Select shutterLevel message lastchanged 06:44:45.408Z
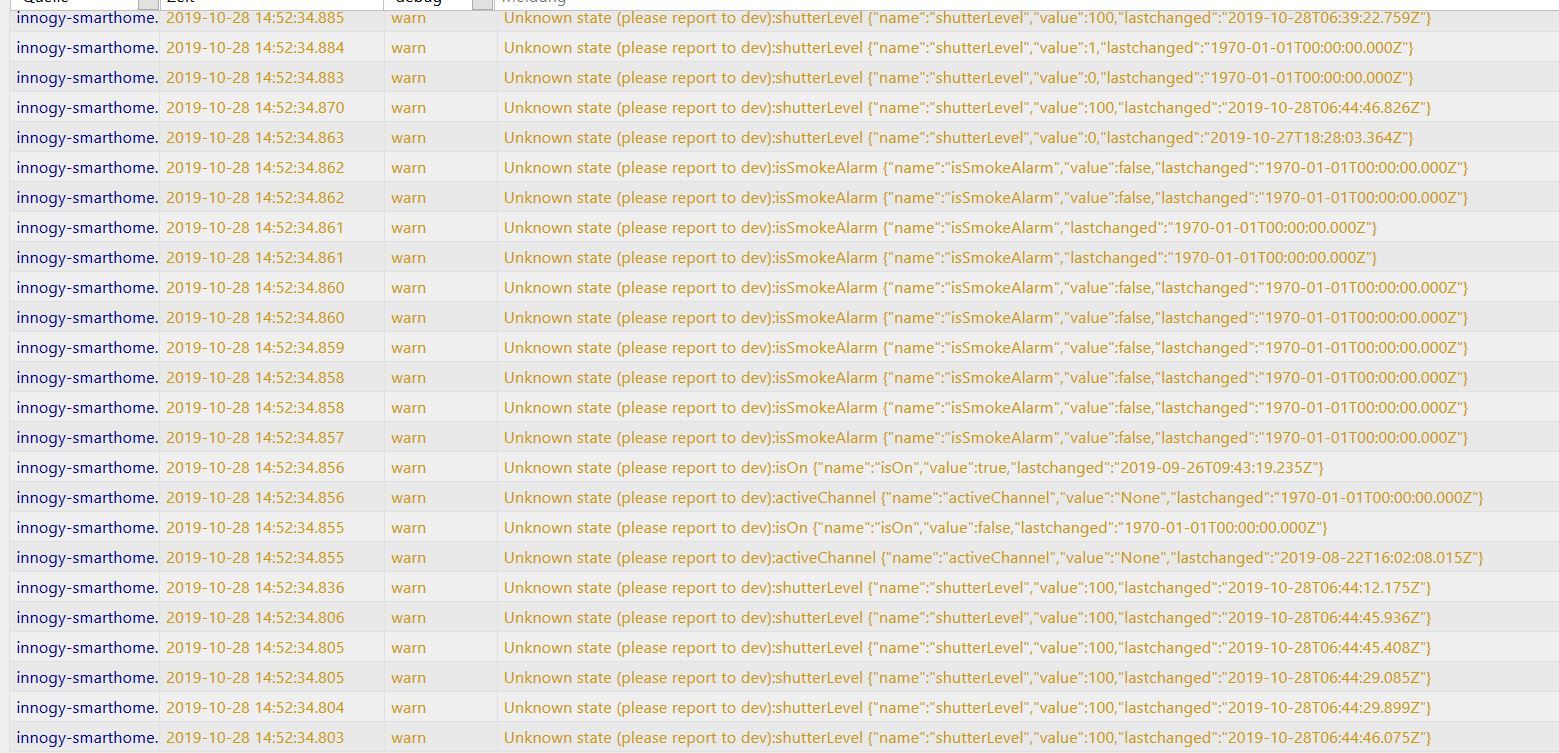The image size is (1559, 753). coord(967,648)
